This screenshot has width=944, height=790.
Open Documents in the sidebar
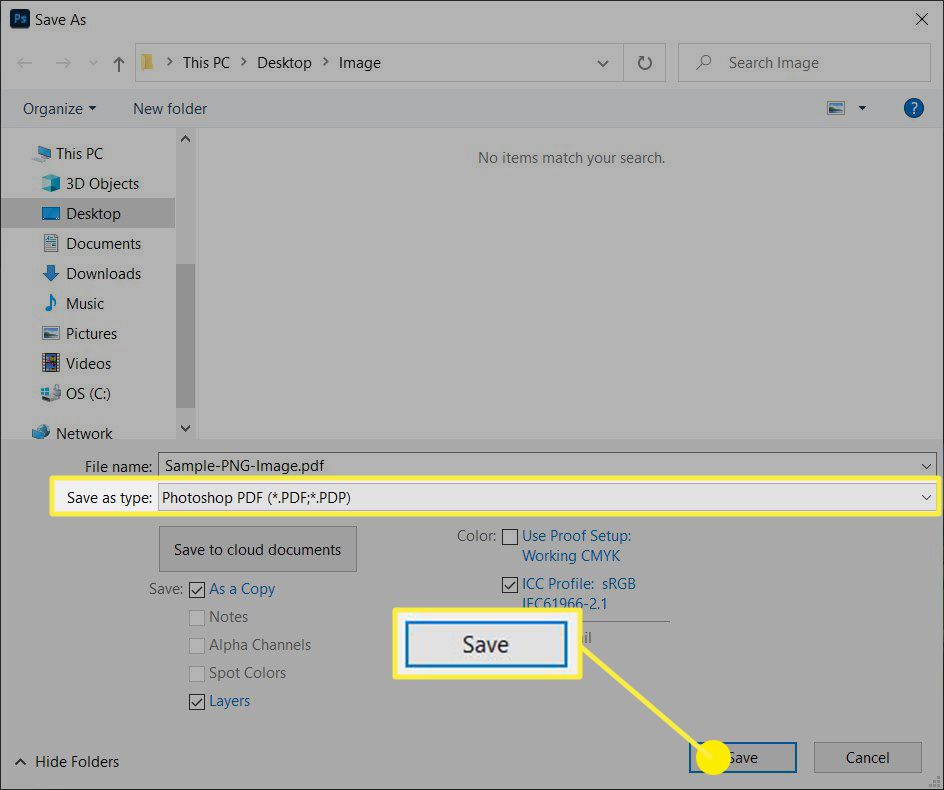click(x=103, y=244)
